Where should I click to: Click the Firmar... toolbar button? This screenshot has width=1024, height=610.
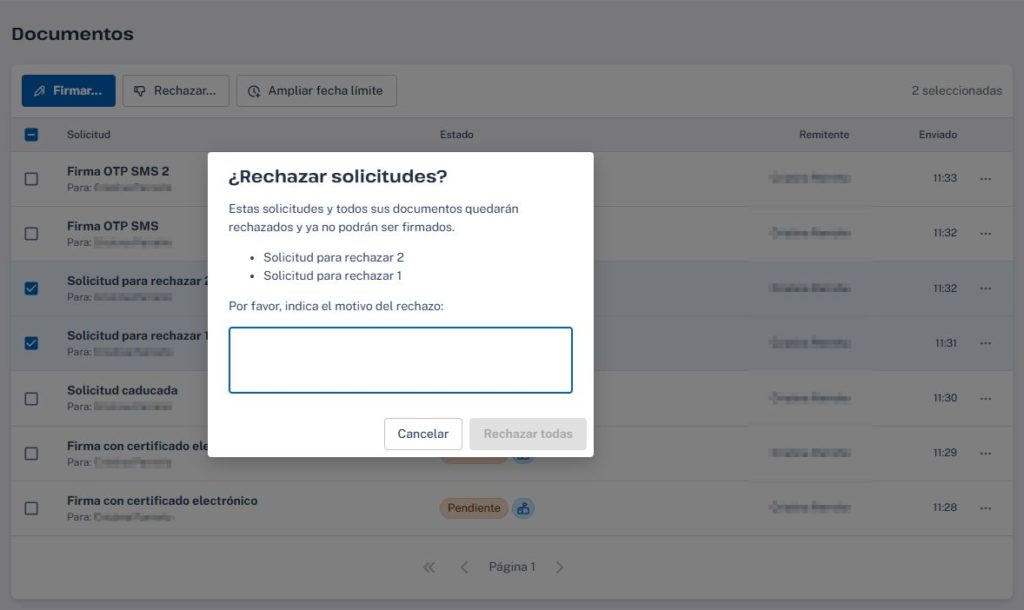[x=69, y=91]
